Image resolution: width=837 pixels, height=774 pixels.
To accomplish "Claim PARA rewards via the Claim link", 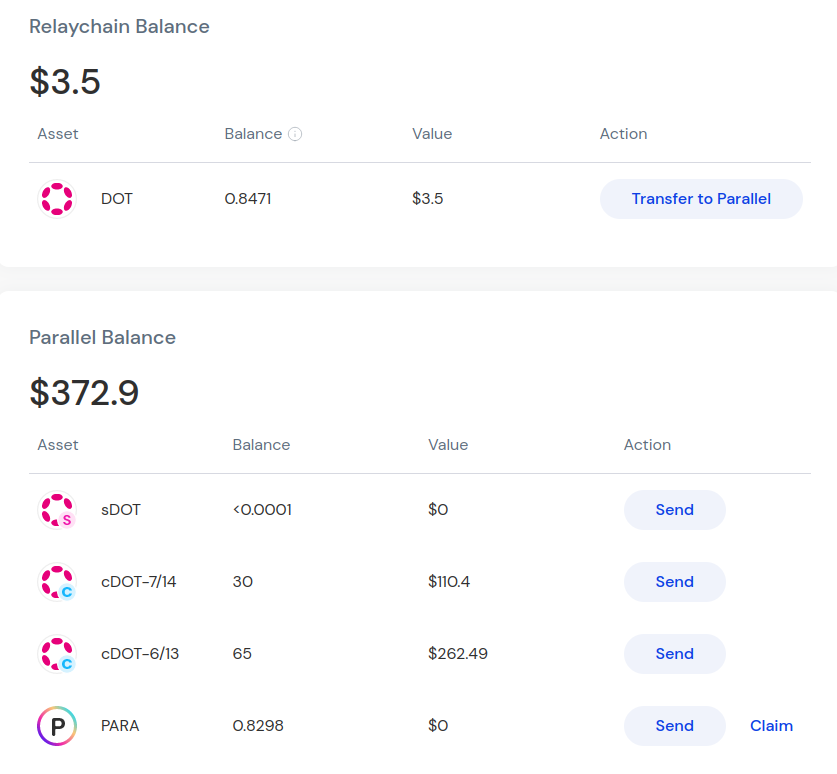I will pos(771,726).
